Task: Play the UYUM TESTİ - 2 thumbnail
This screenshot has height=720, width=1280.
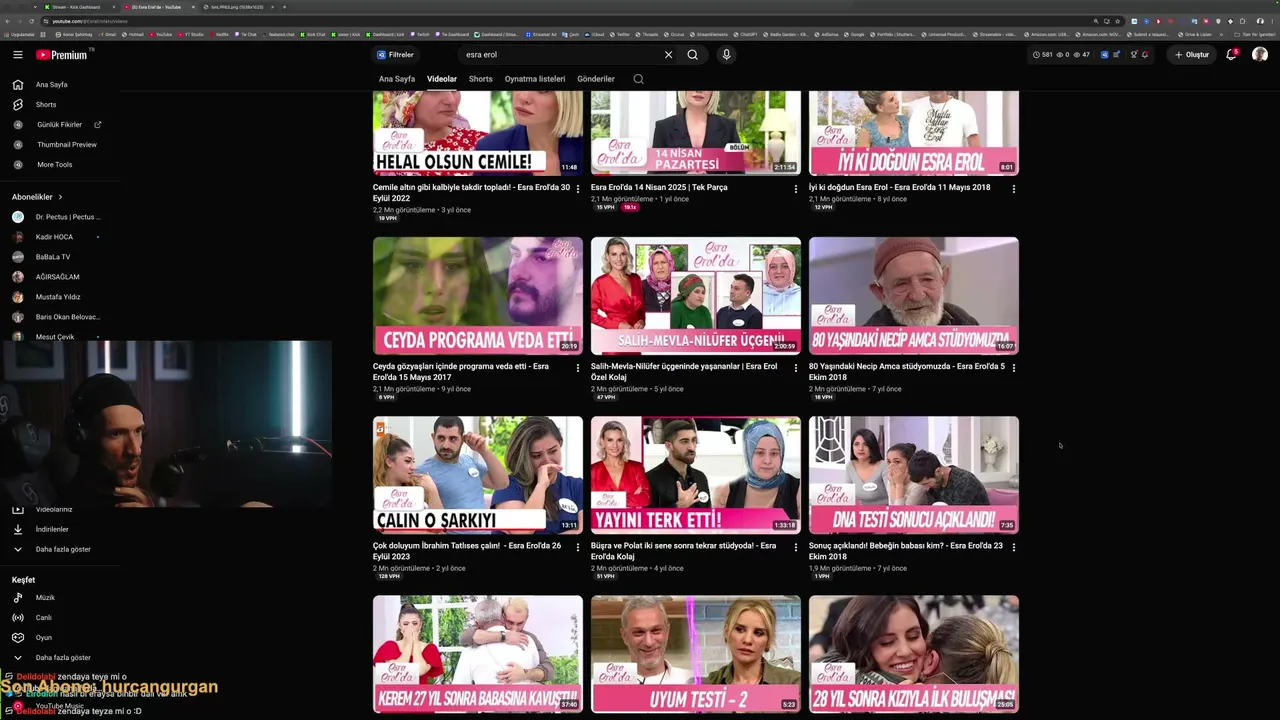Action: point(696,654)
